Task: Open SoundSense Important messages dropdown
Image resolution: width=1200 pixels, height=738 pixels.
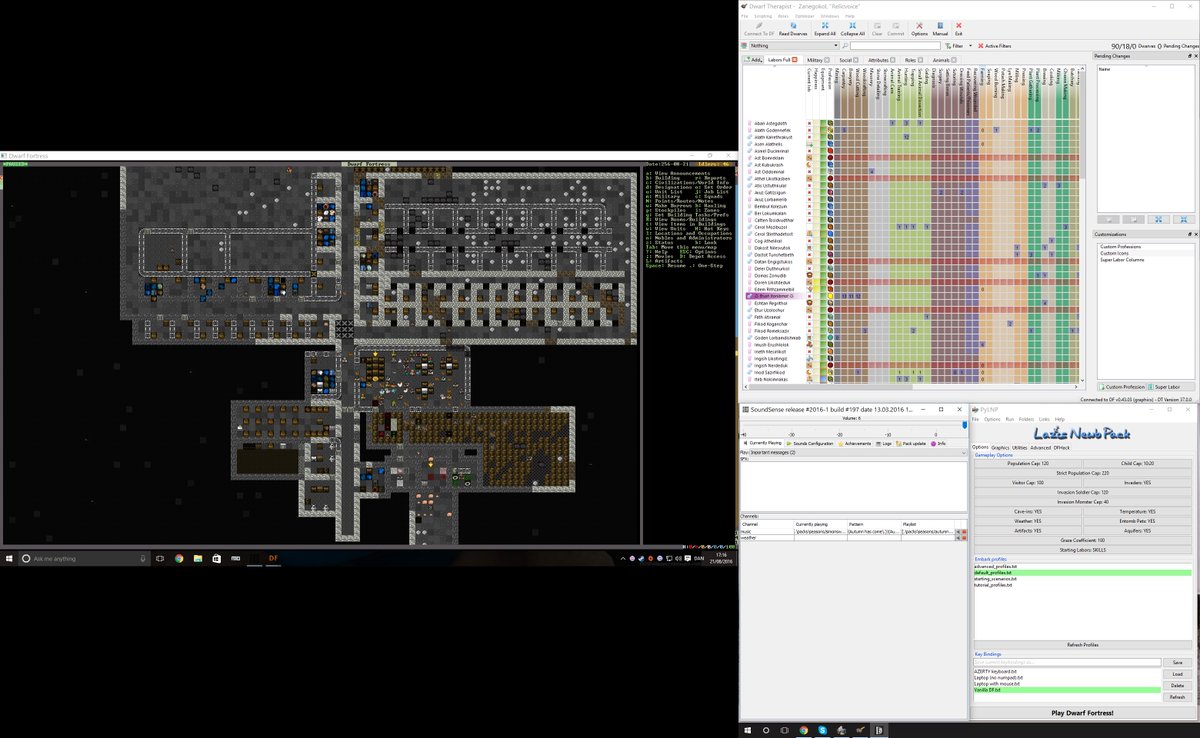Action: pyautogui.click(x=857, y=452)
